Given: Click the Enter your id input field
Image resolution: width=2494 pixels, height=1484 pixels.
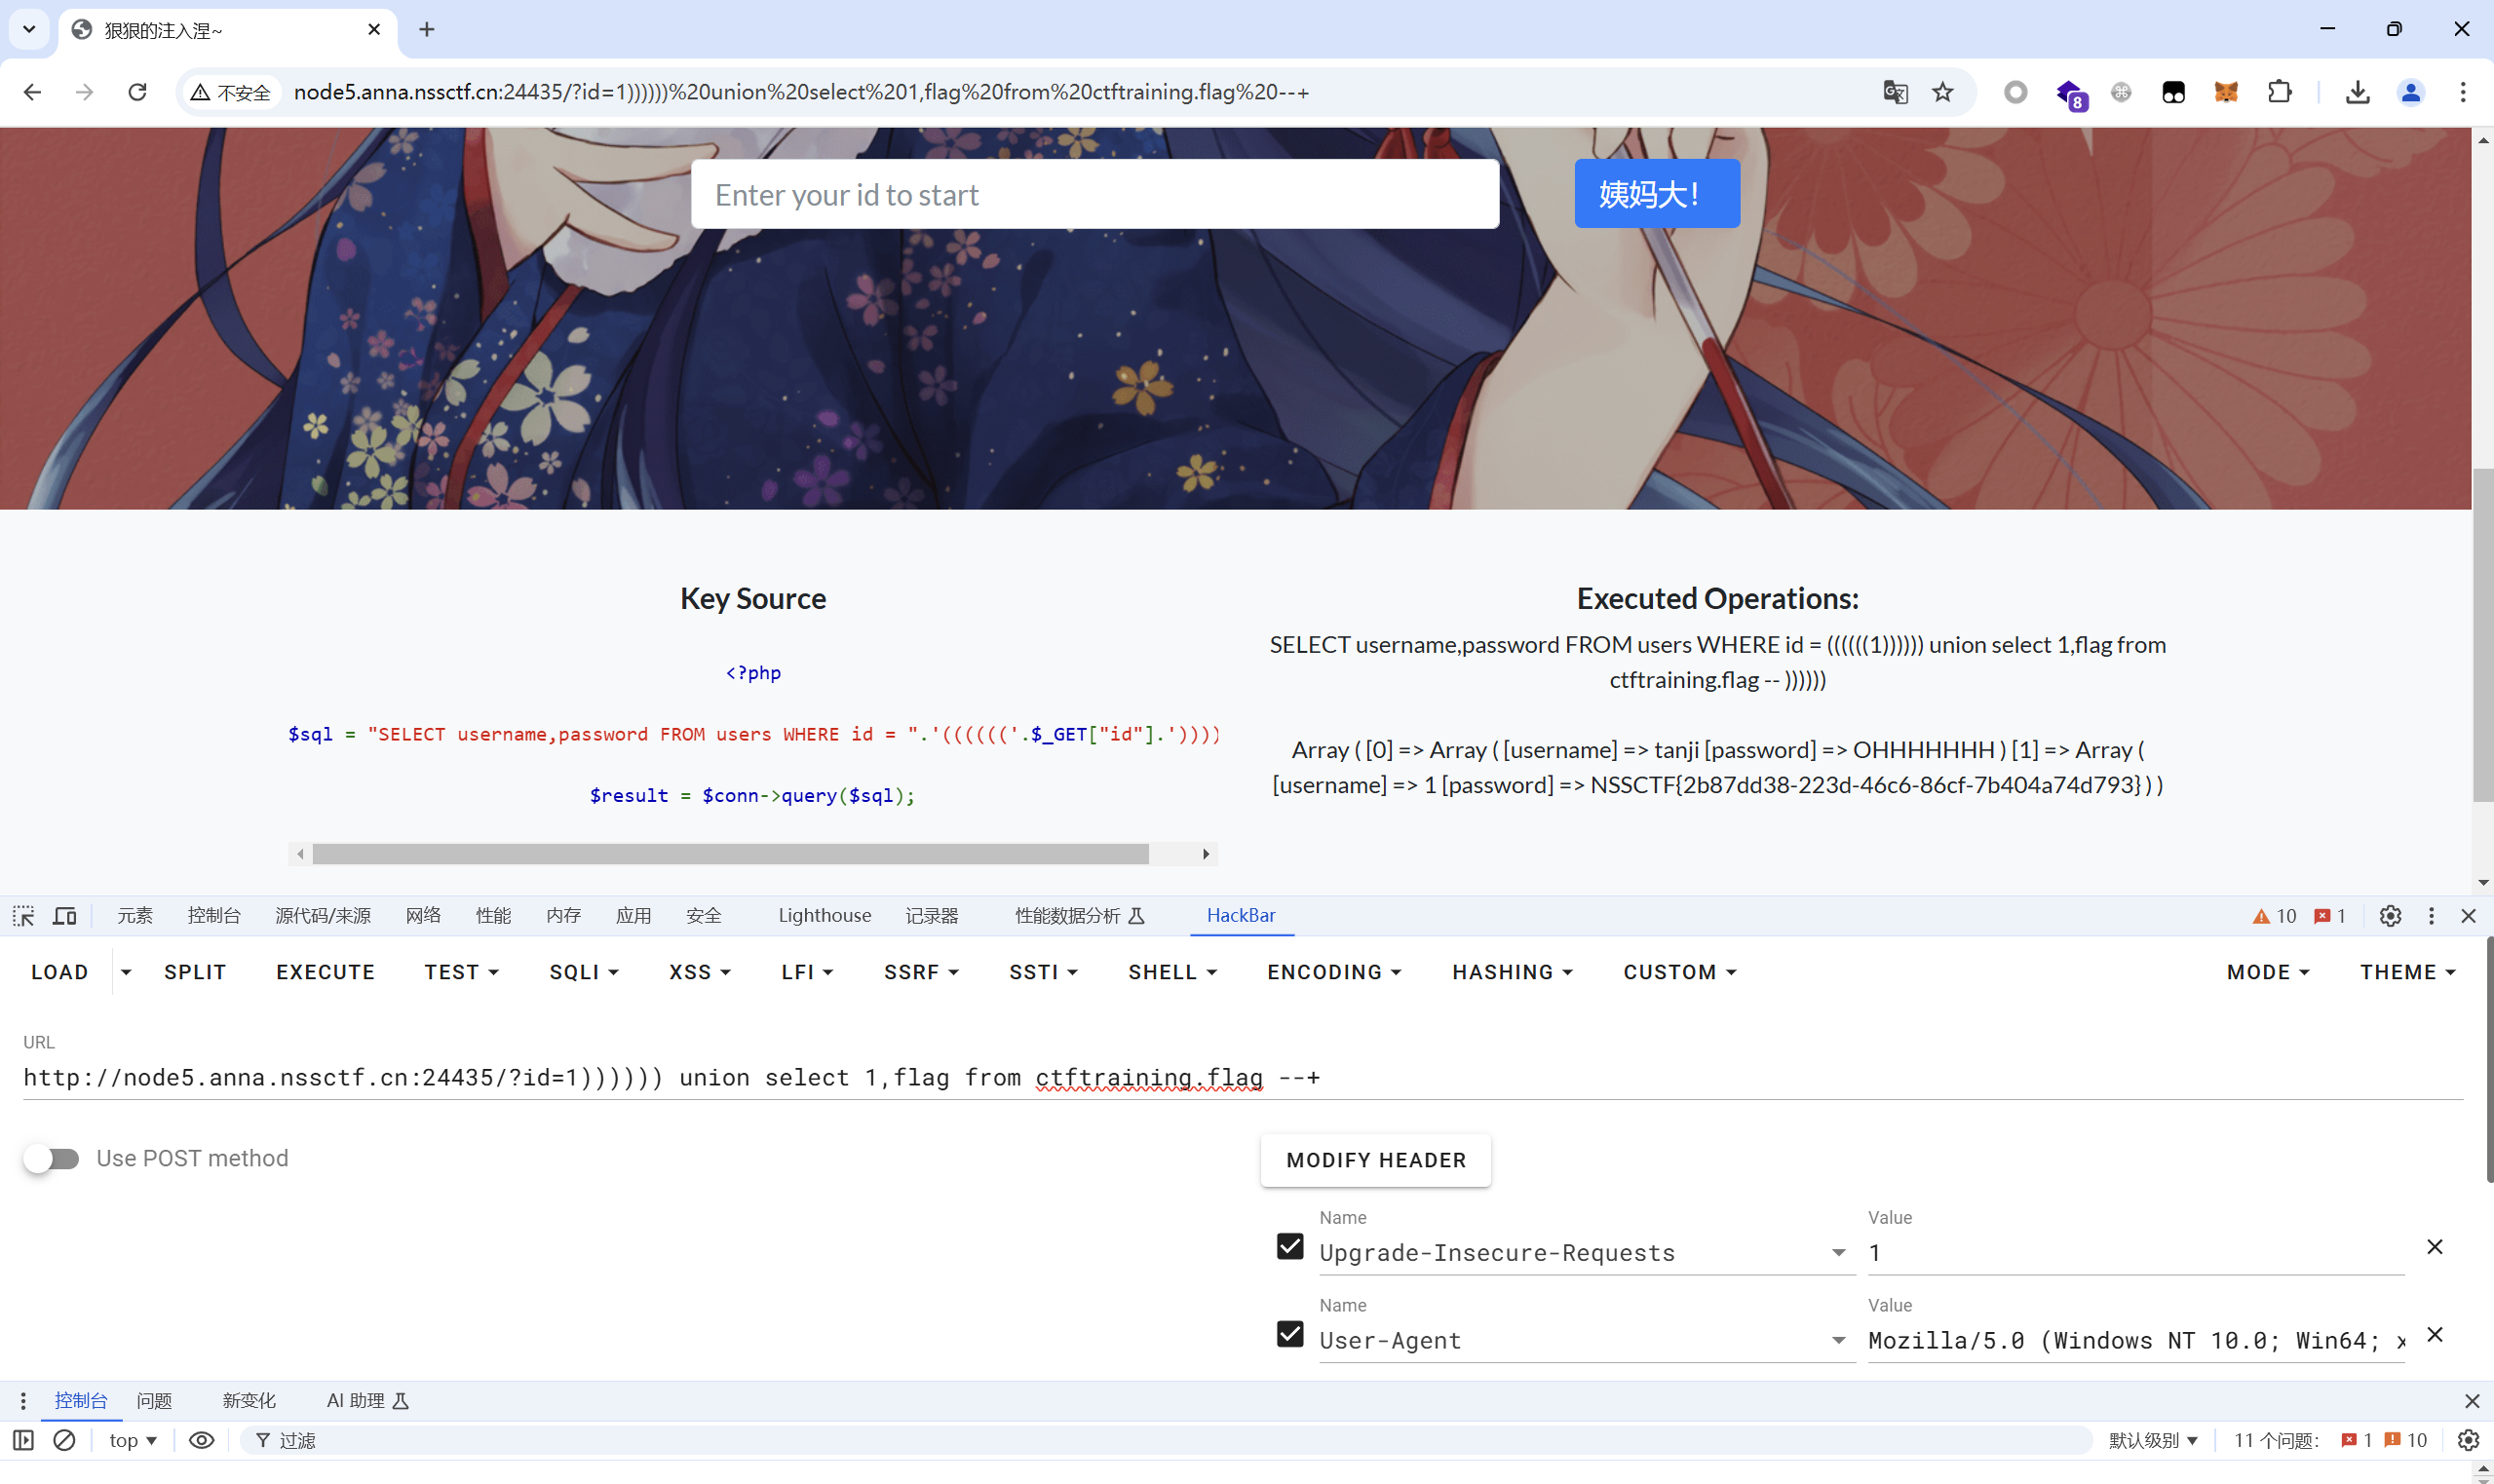Looking at the screenshot, I should (x=1095, y=194).
